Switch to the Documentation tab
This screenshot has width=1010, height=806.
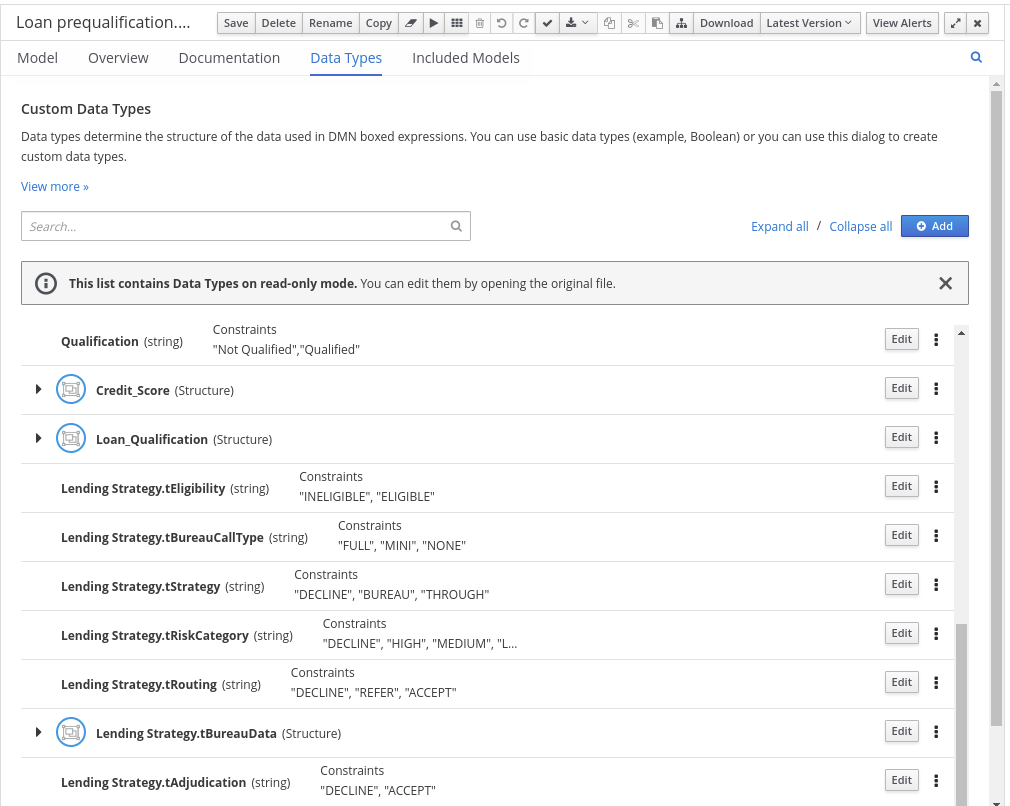pos(229,58)
